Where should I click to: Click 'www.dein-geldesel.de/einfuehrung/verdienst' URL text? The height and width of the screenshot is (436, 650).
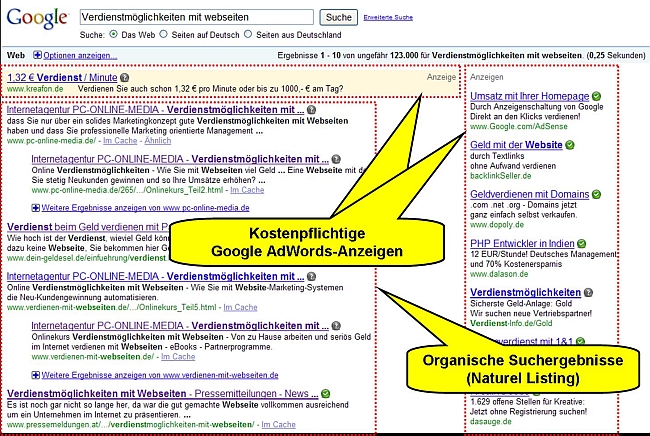pyautogui.click(x=87, y=258)
